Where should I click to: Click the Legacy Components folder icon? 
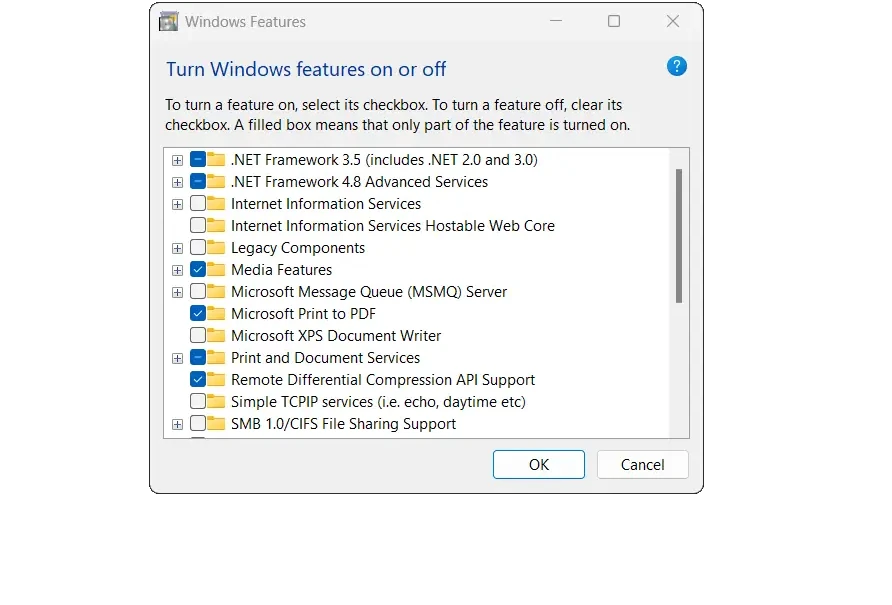216,248
